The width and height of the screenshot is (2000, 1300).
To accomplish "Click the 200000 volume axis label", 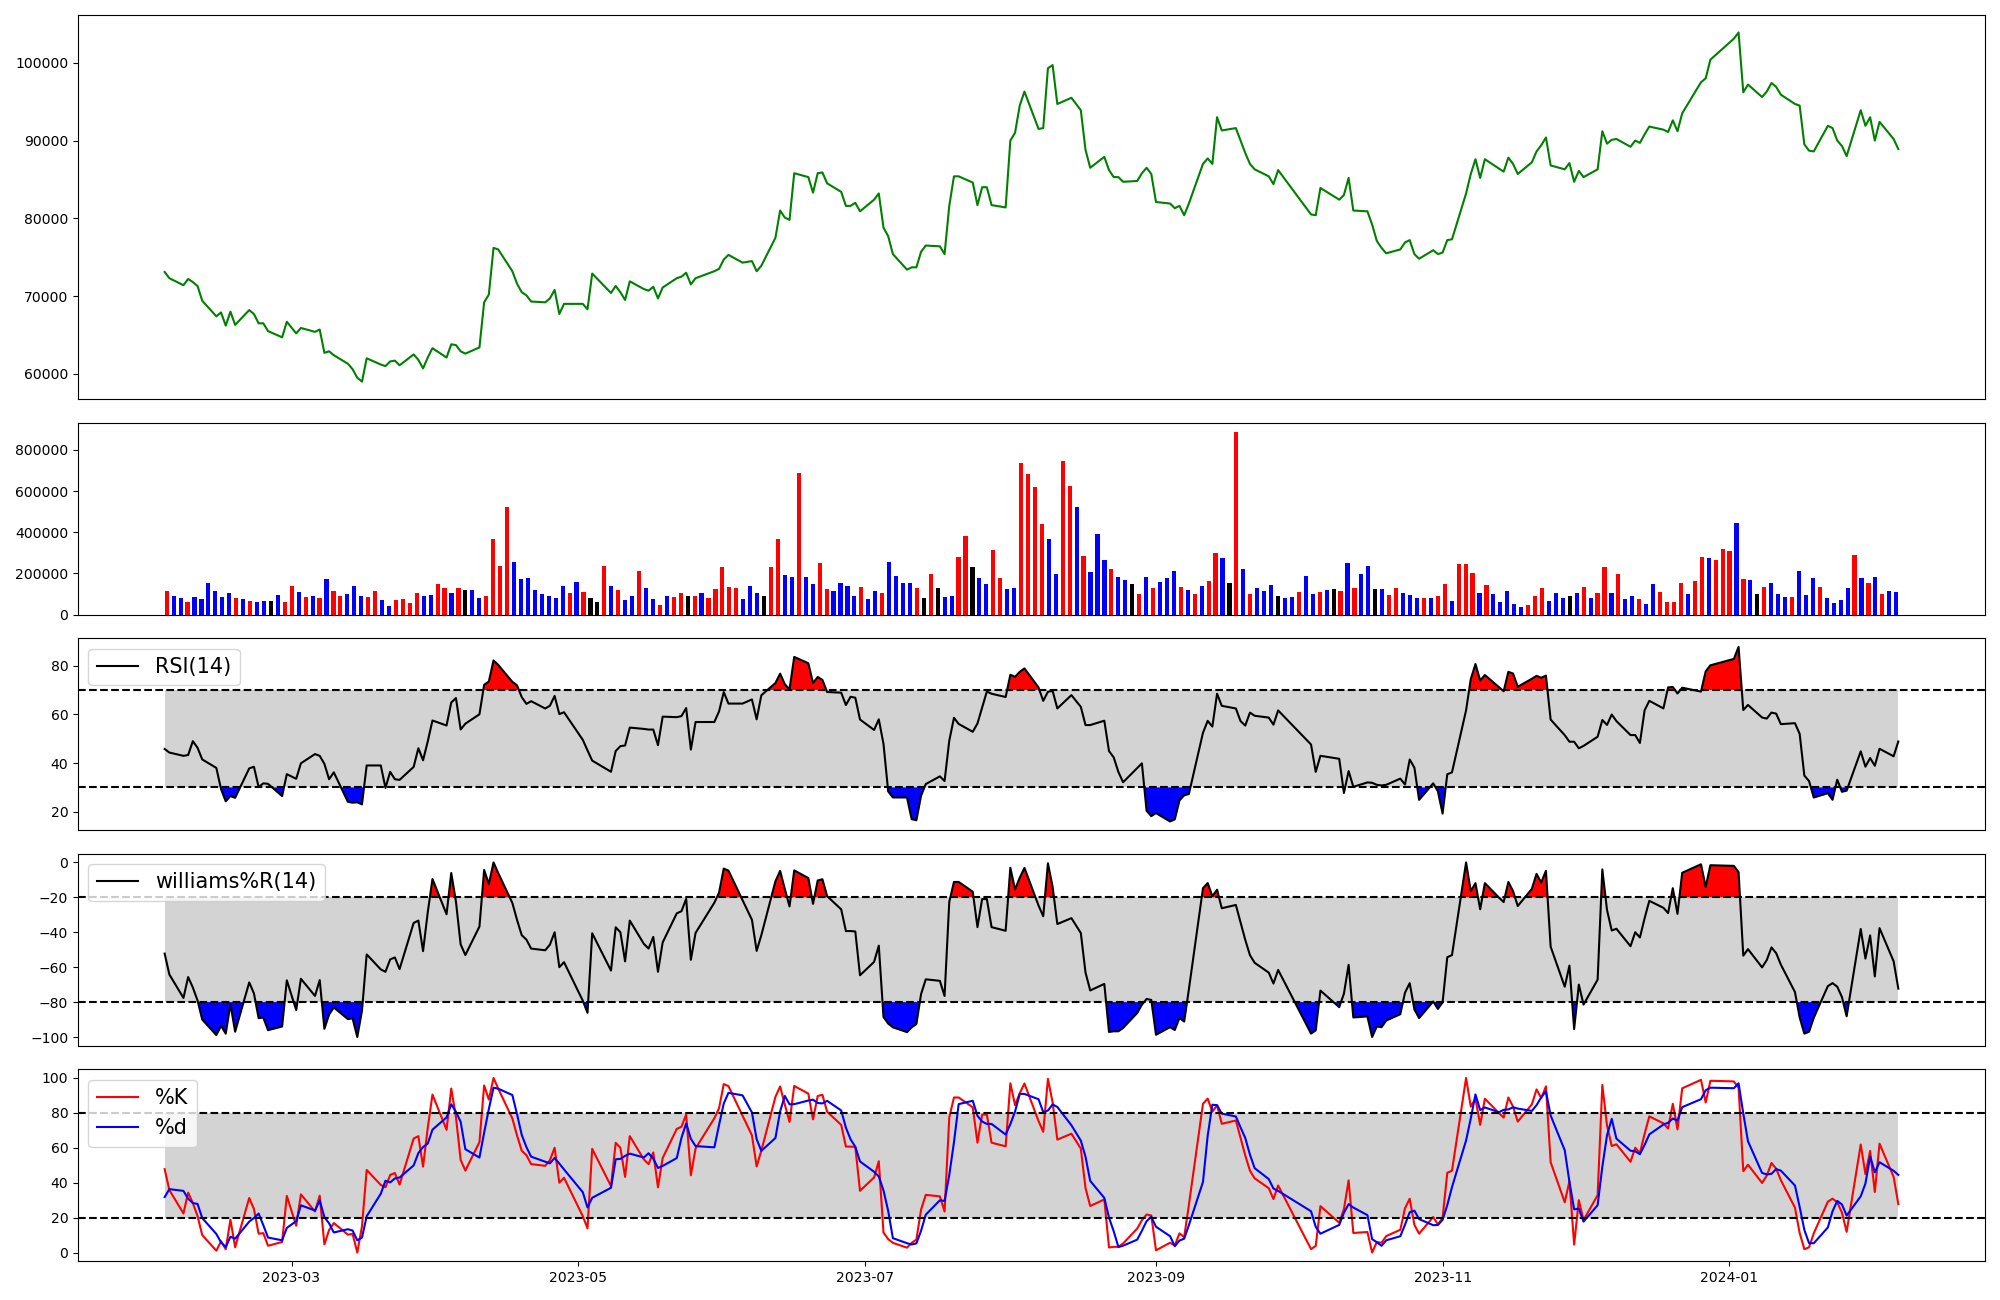I will tap(42, 574).
